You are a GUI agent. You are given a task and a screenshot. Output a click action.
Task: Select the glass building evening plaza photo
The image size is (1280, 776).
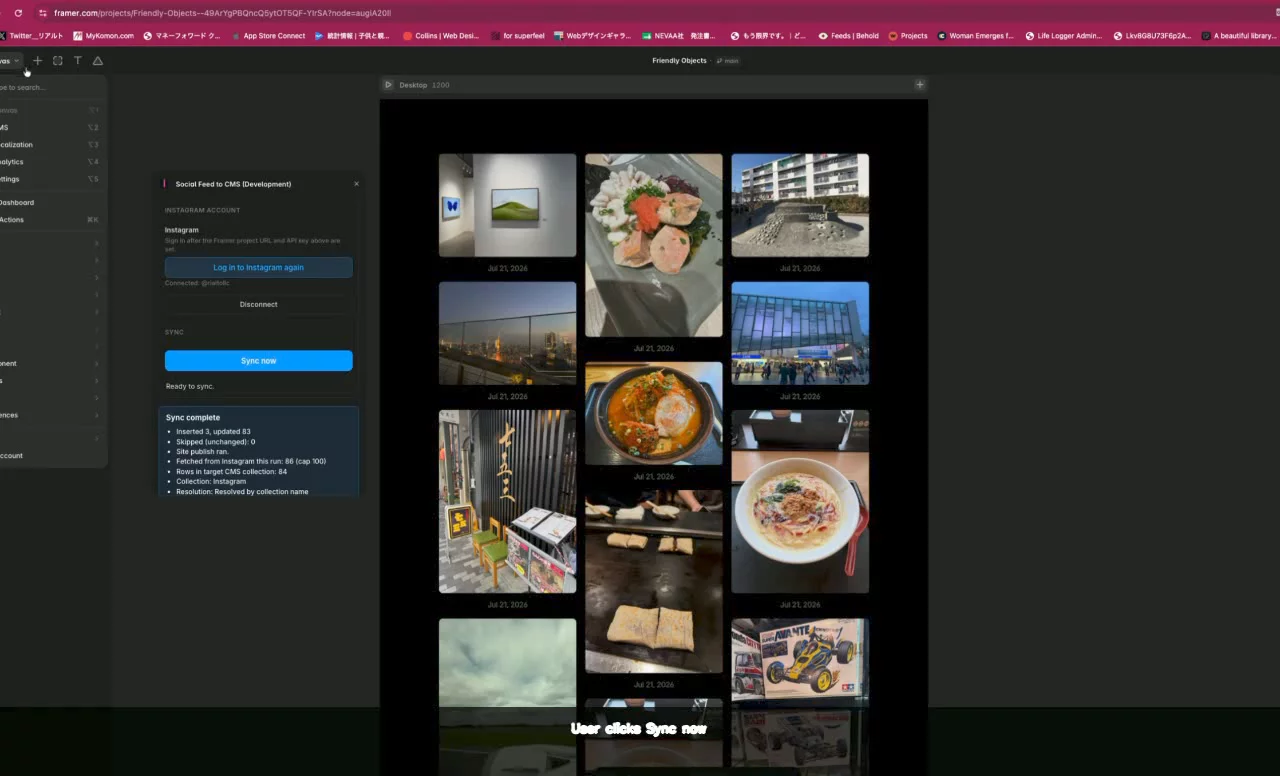(800, 333)
